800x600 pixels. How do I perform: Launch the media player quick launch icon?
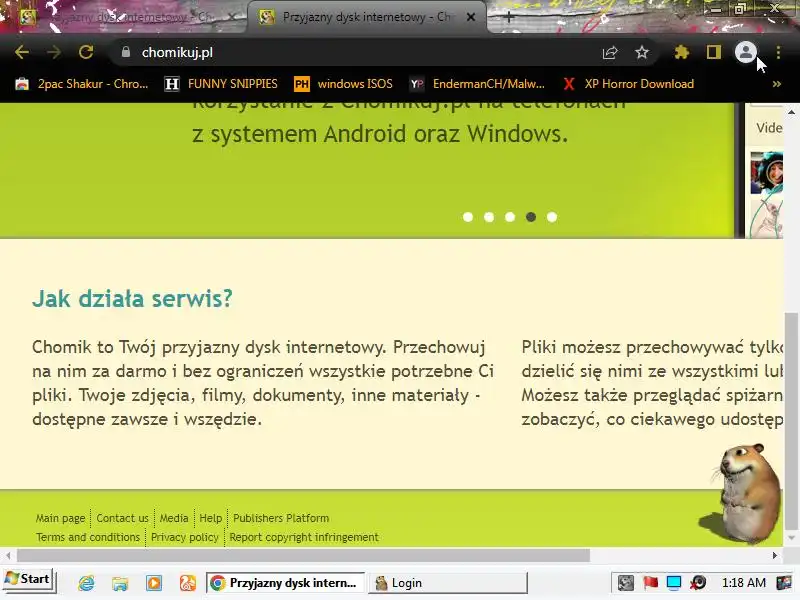(x=154, y=583)
